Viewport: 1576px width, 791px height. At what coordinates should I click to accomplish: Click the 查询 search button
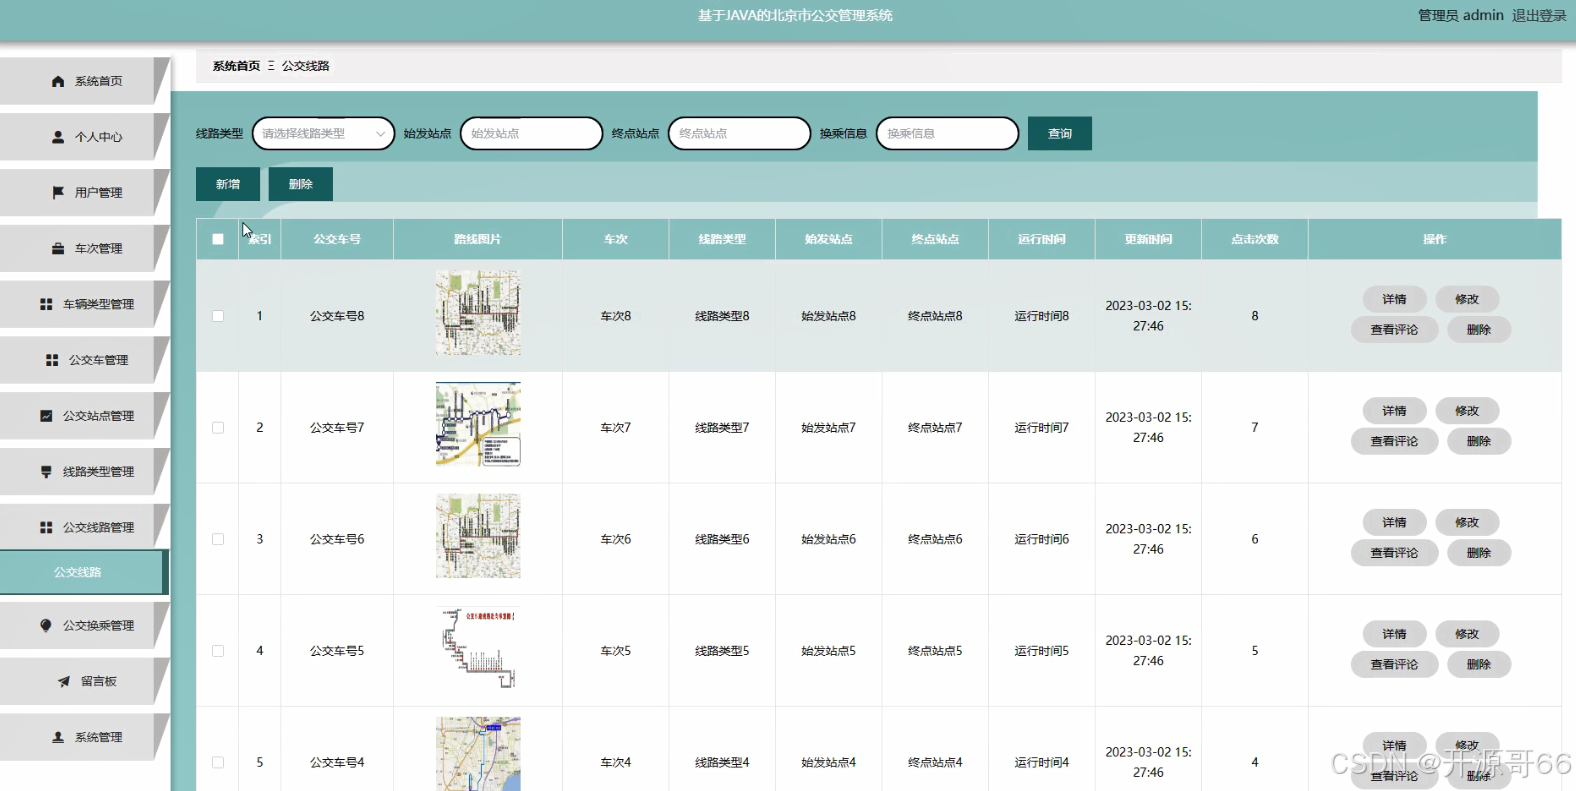pyautogui.click(x=1060, y=133)
